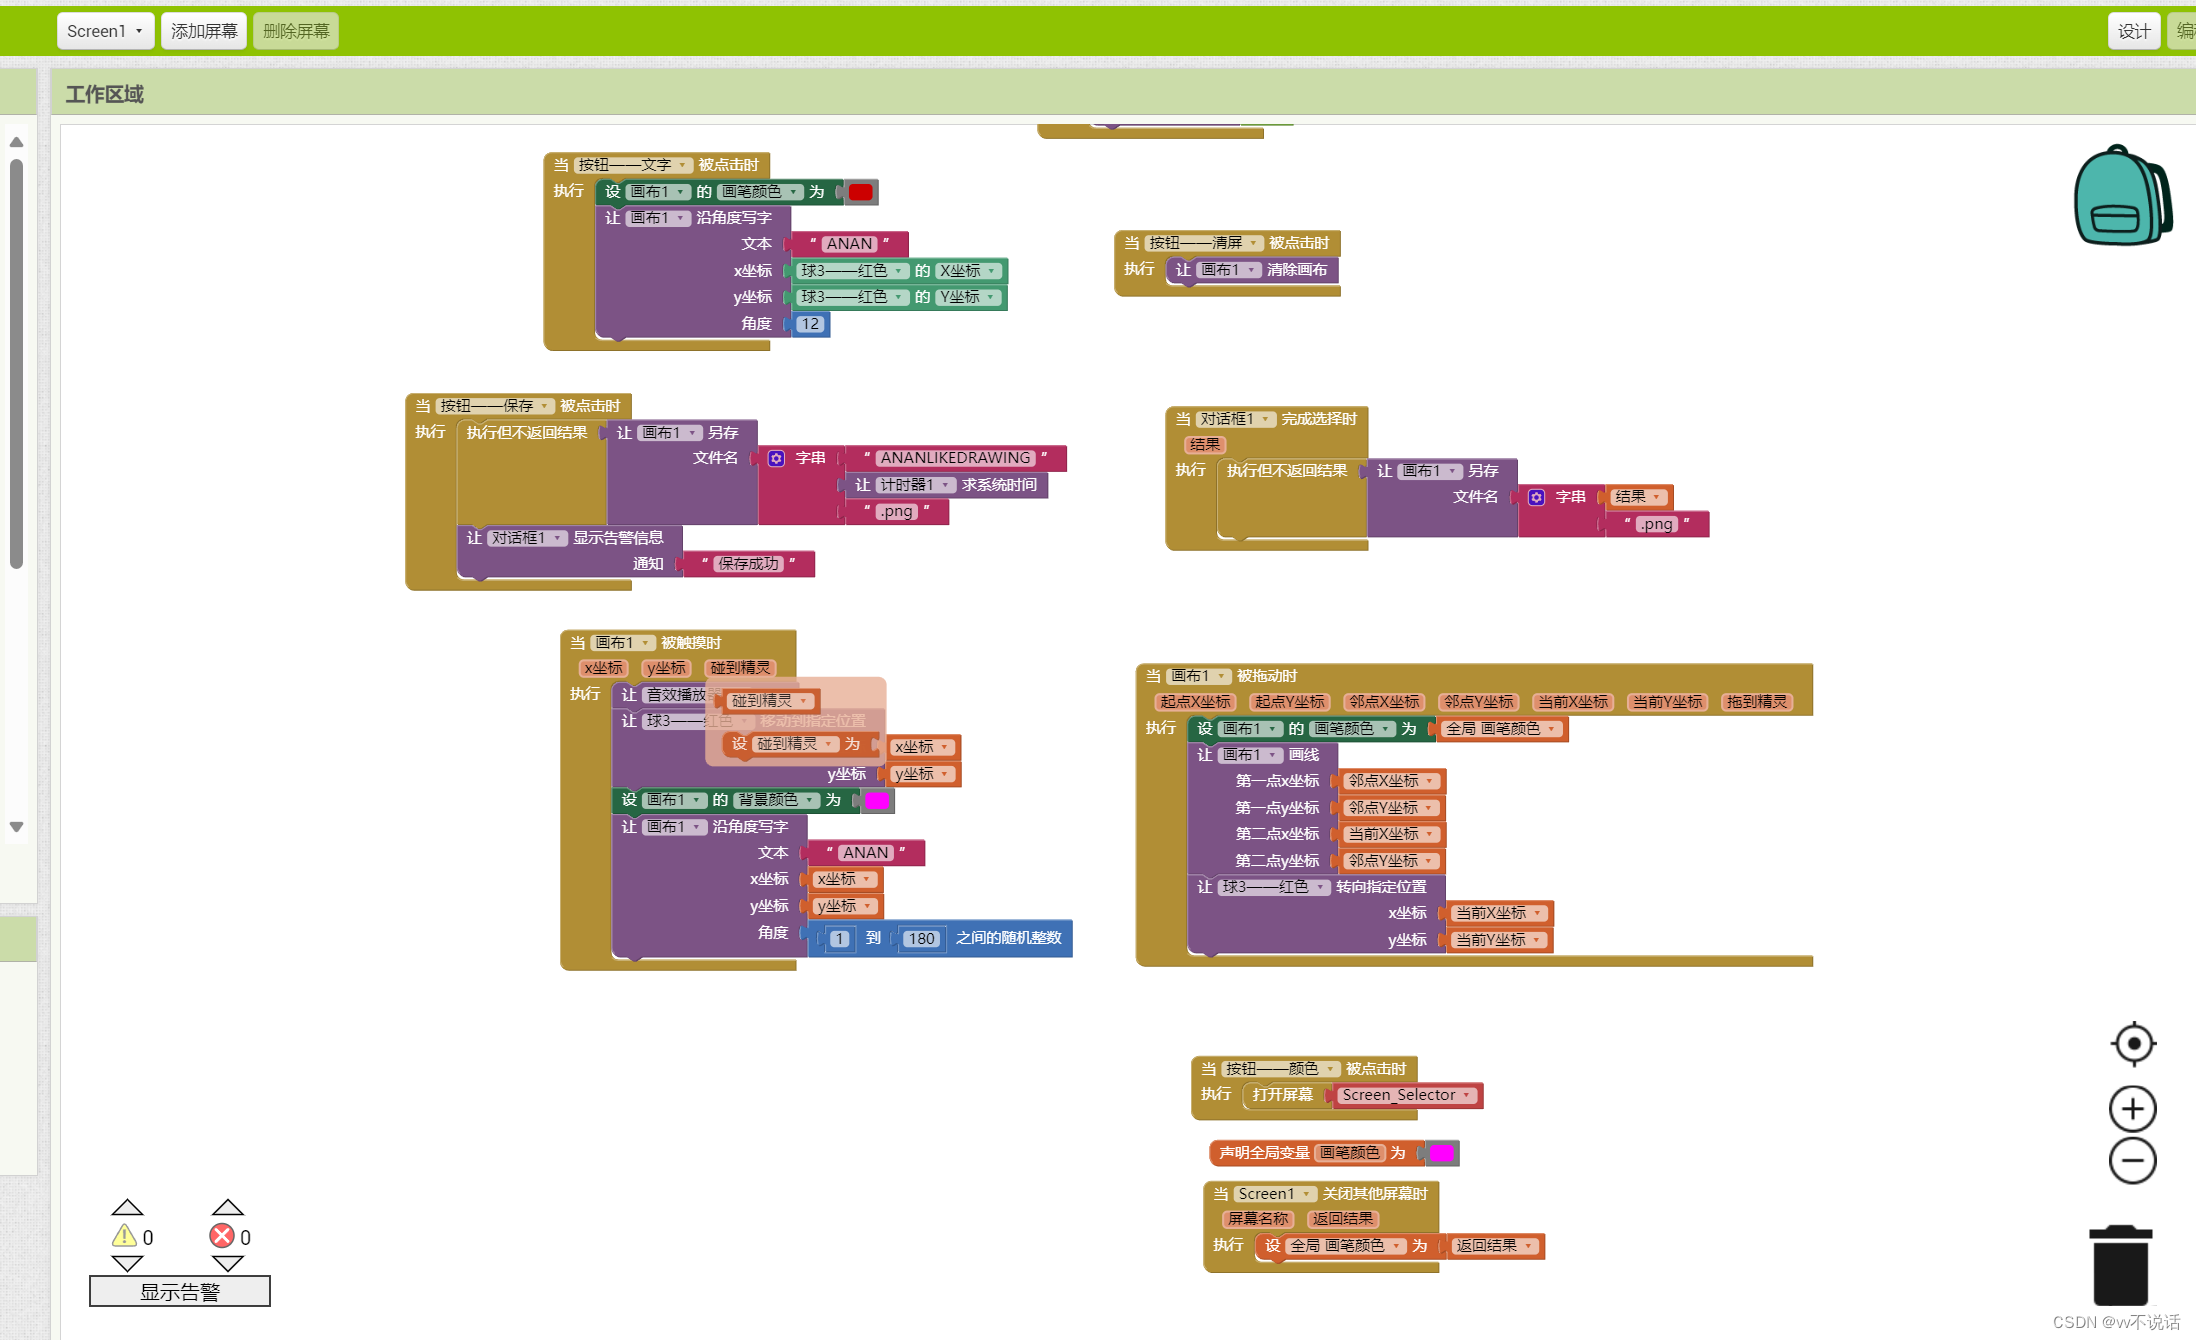
Task: Open the backpack icon
Action: point(2121,196)
